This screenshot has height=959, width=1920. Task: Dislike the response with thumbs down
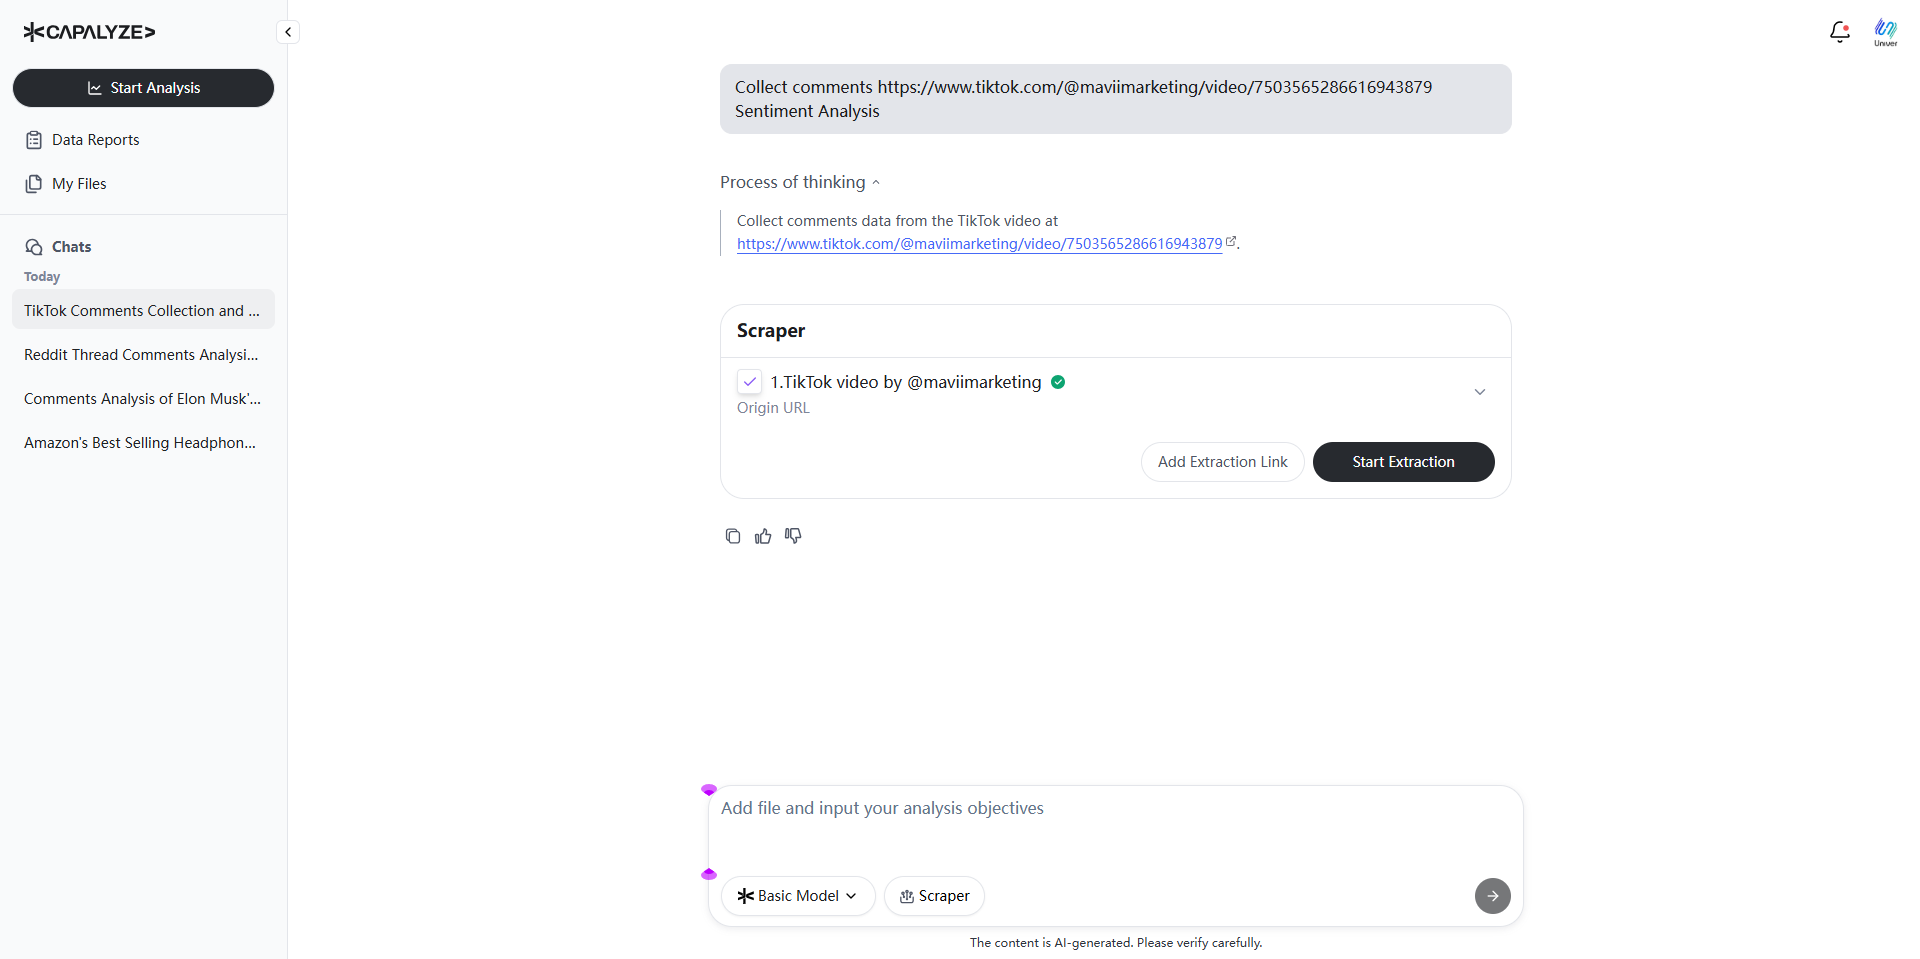coord(793,536)
